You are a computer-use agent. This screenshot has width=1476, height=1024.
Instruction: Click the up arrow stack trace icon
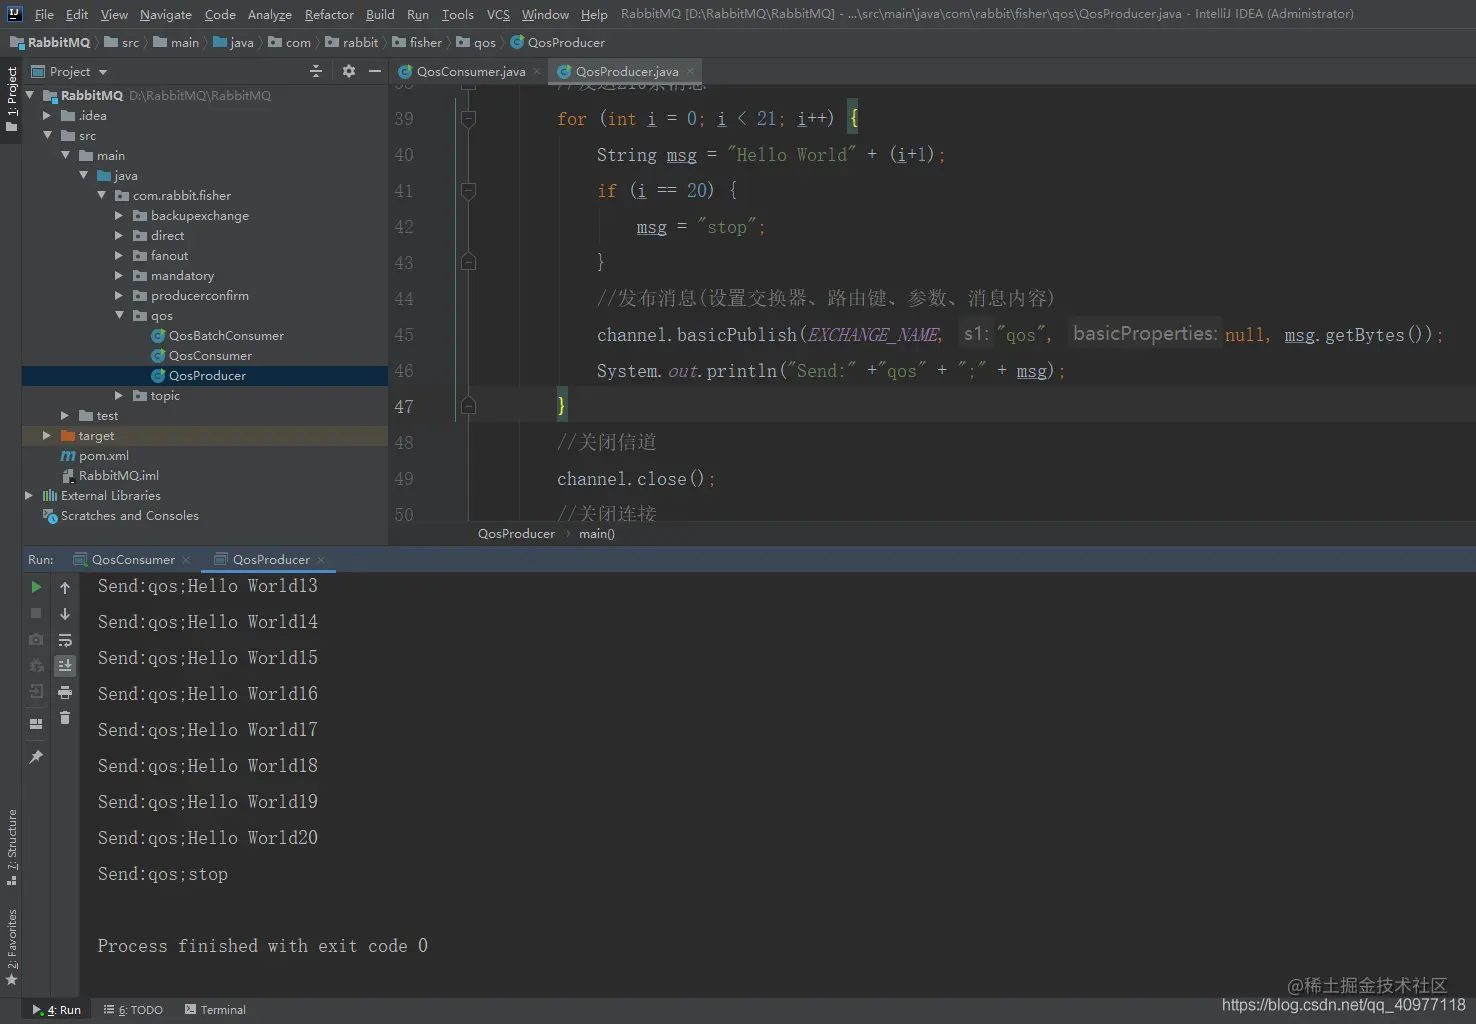[65, 587]
